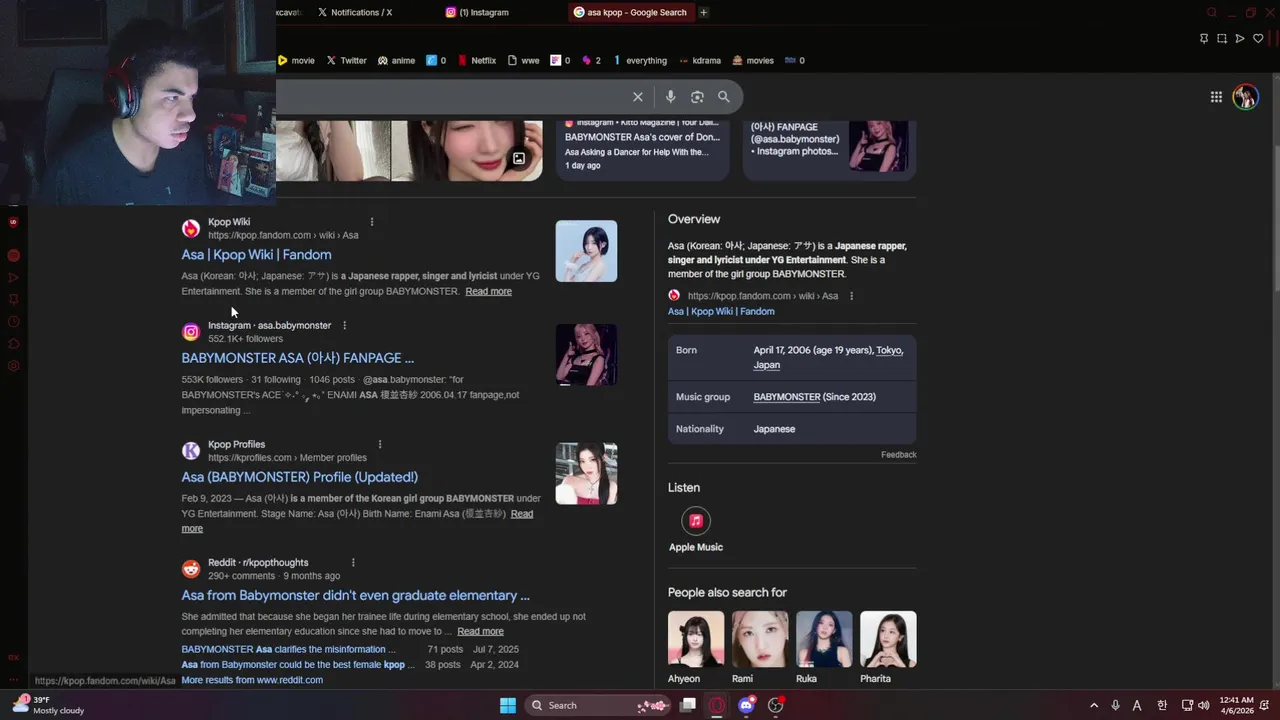1280x720 pixels.
Task: View Ahyeon in People also search for
Action: pyautogui.click(x=696, y=648)
